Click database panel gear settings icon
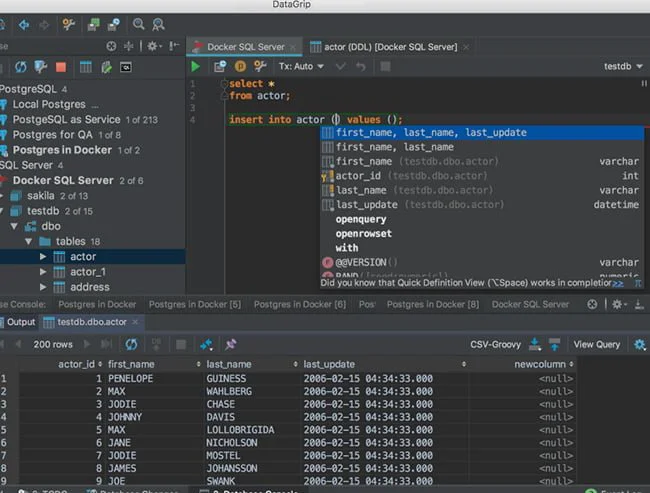This screenshot has height=493, width=650. pos(154,46)
